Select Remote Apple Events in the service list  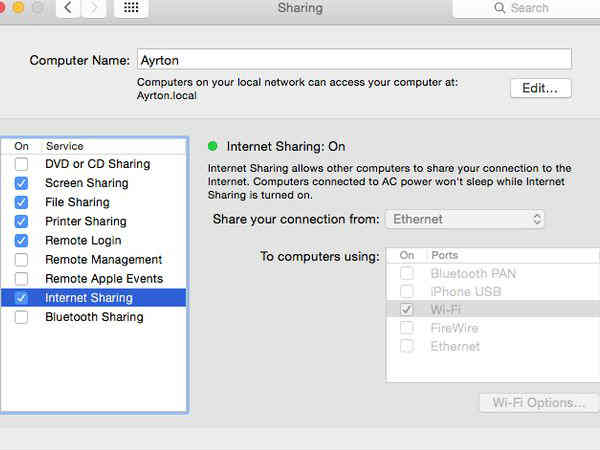point(103,278)
